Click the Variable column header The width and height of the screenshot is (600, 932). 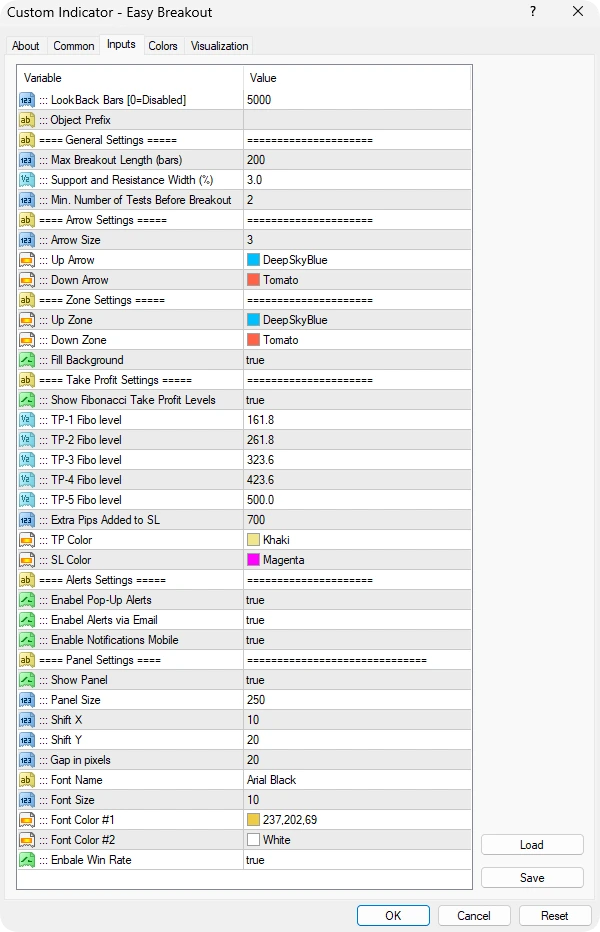(130, 78)
